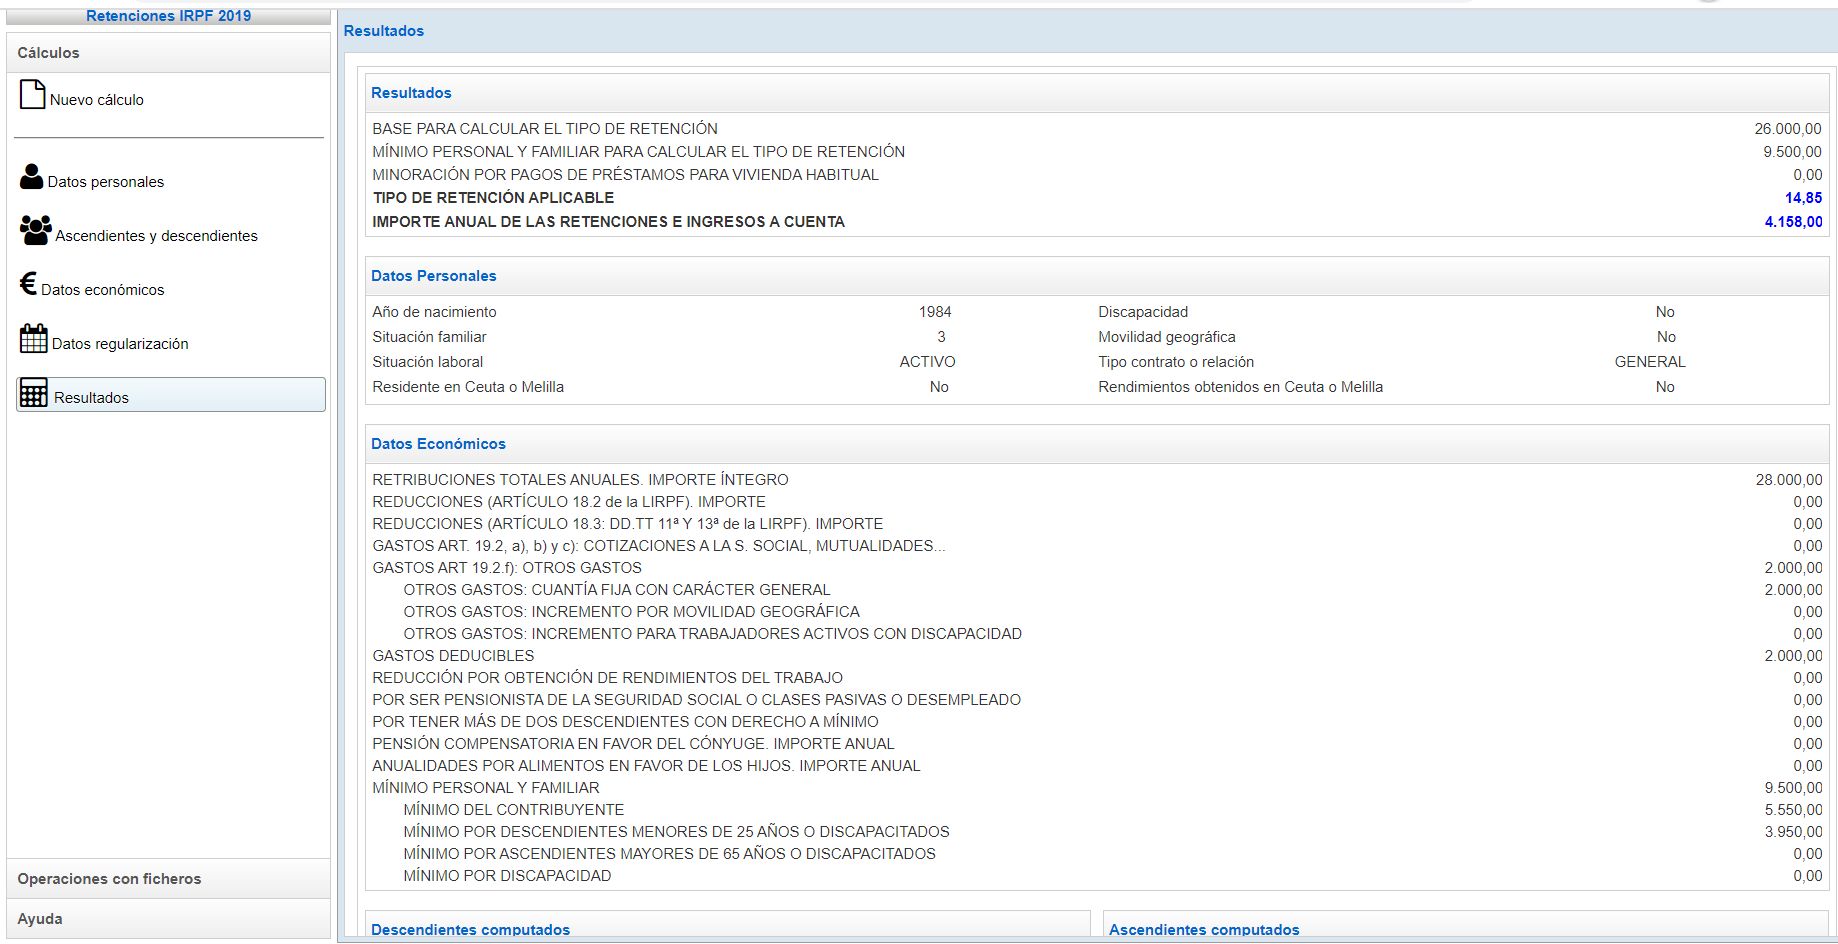1838x944 pixels.
Task: Click the 4.158,00 annual withholding amount
Action: point(1793,222)
